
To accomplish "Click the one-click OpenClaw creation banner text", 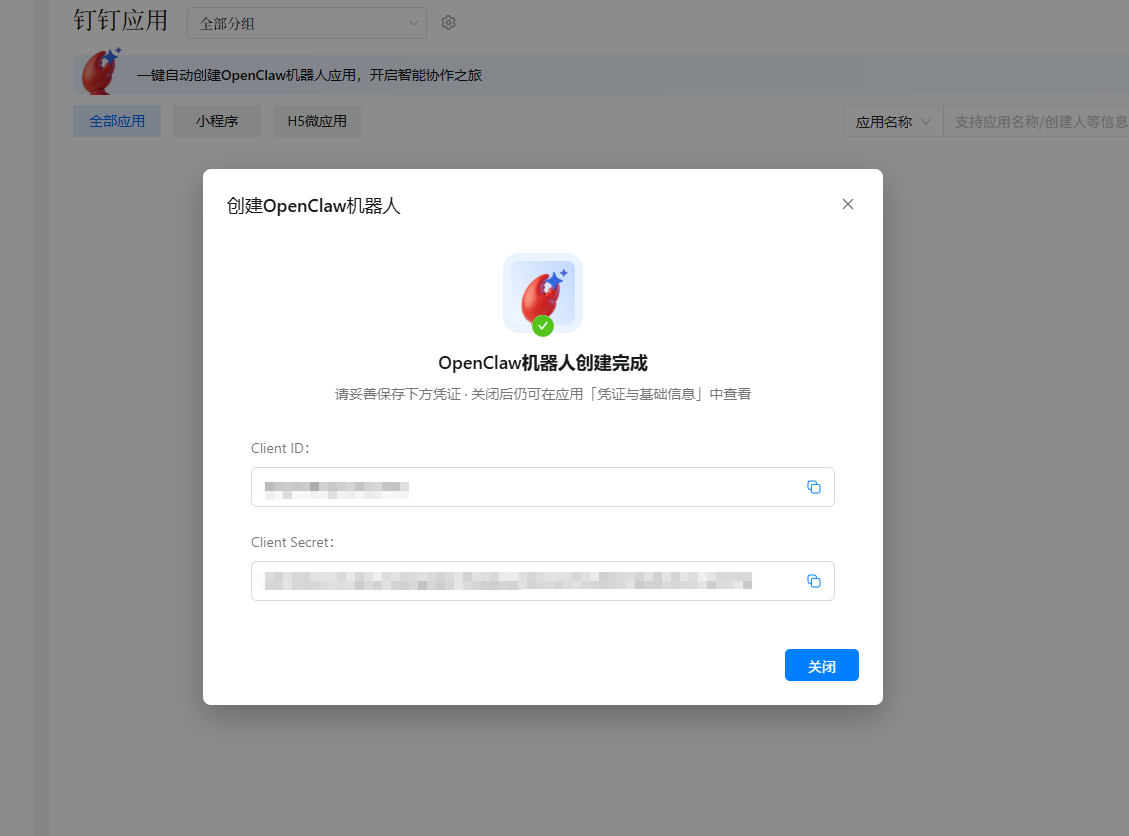I will coord(310,75).
